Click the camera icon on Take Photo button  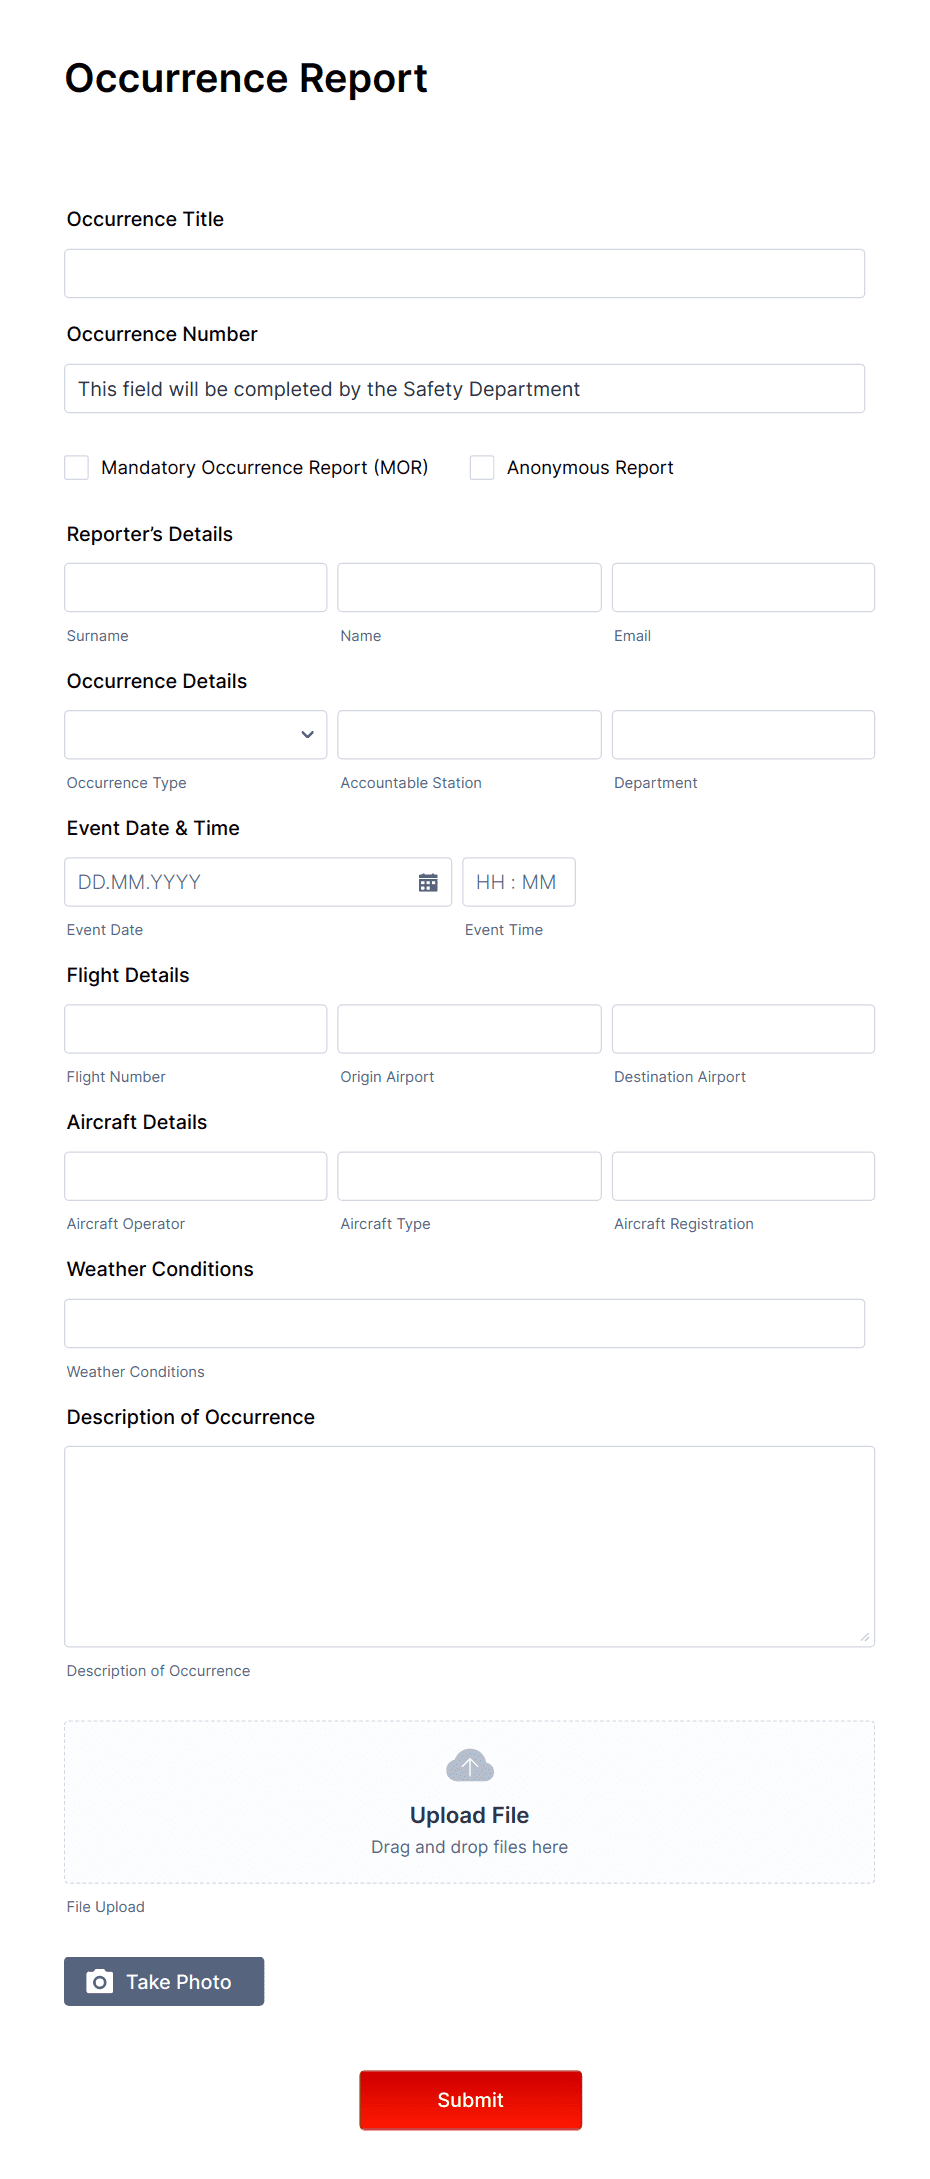[x=101, y=1981]
